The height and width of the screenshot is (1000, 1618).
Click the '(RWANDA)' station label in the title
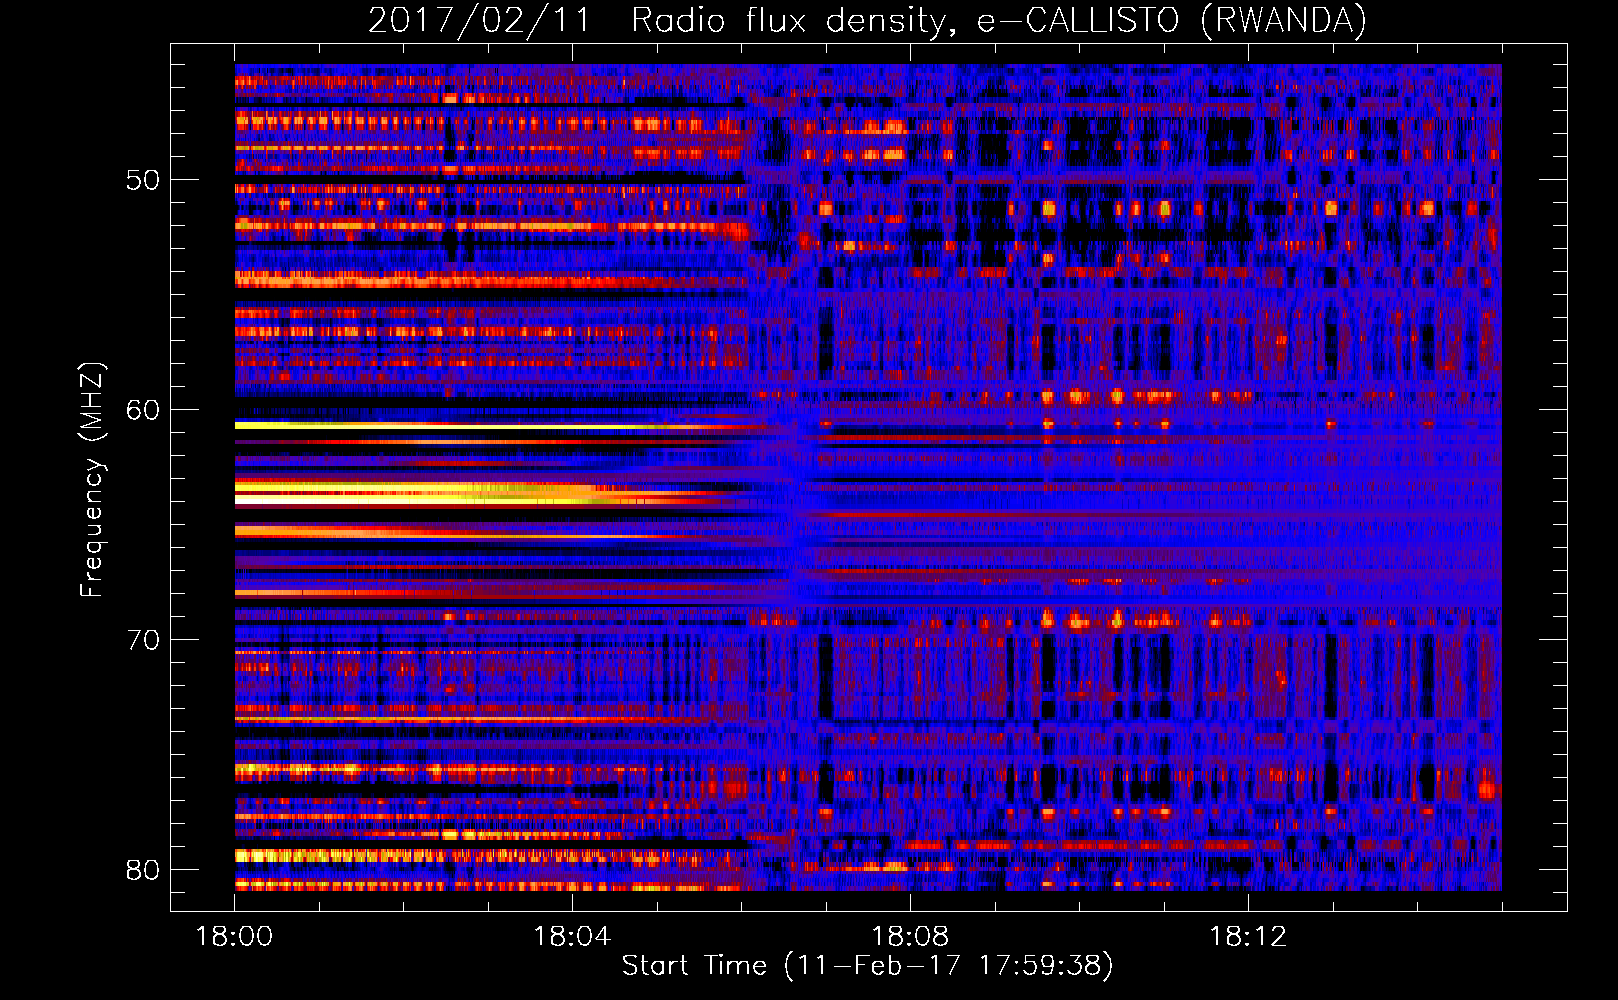pyautogui.click(x=1283, y=20)
